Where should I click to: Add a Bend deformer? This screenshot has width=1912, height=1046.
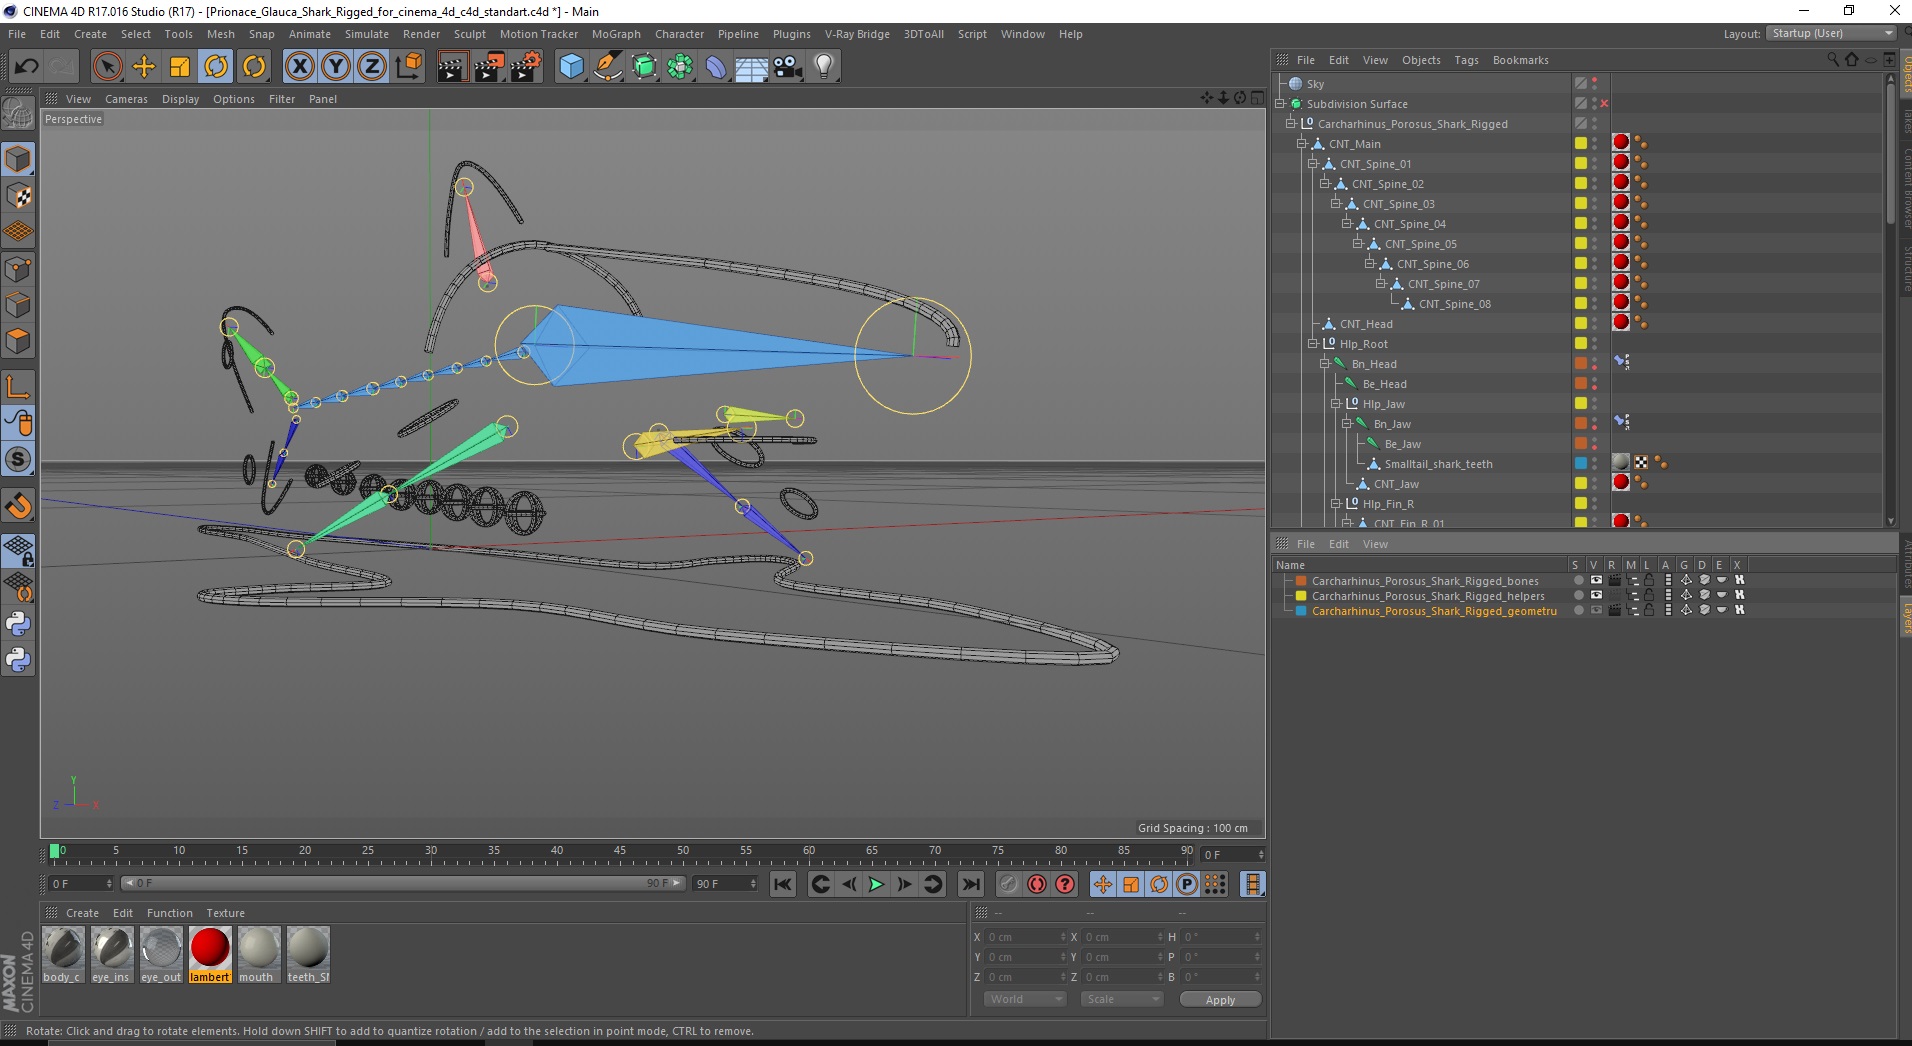point(716,67)
